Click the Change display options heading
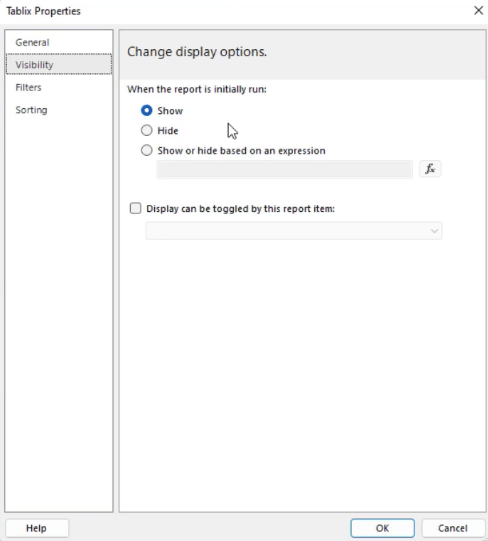 point(197,52)
